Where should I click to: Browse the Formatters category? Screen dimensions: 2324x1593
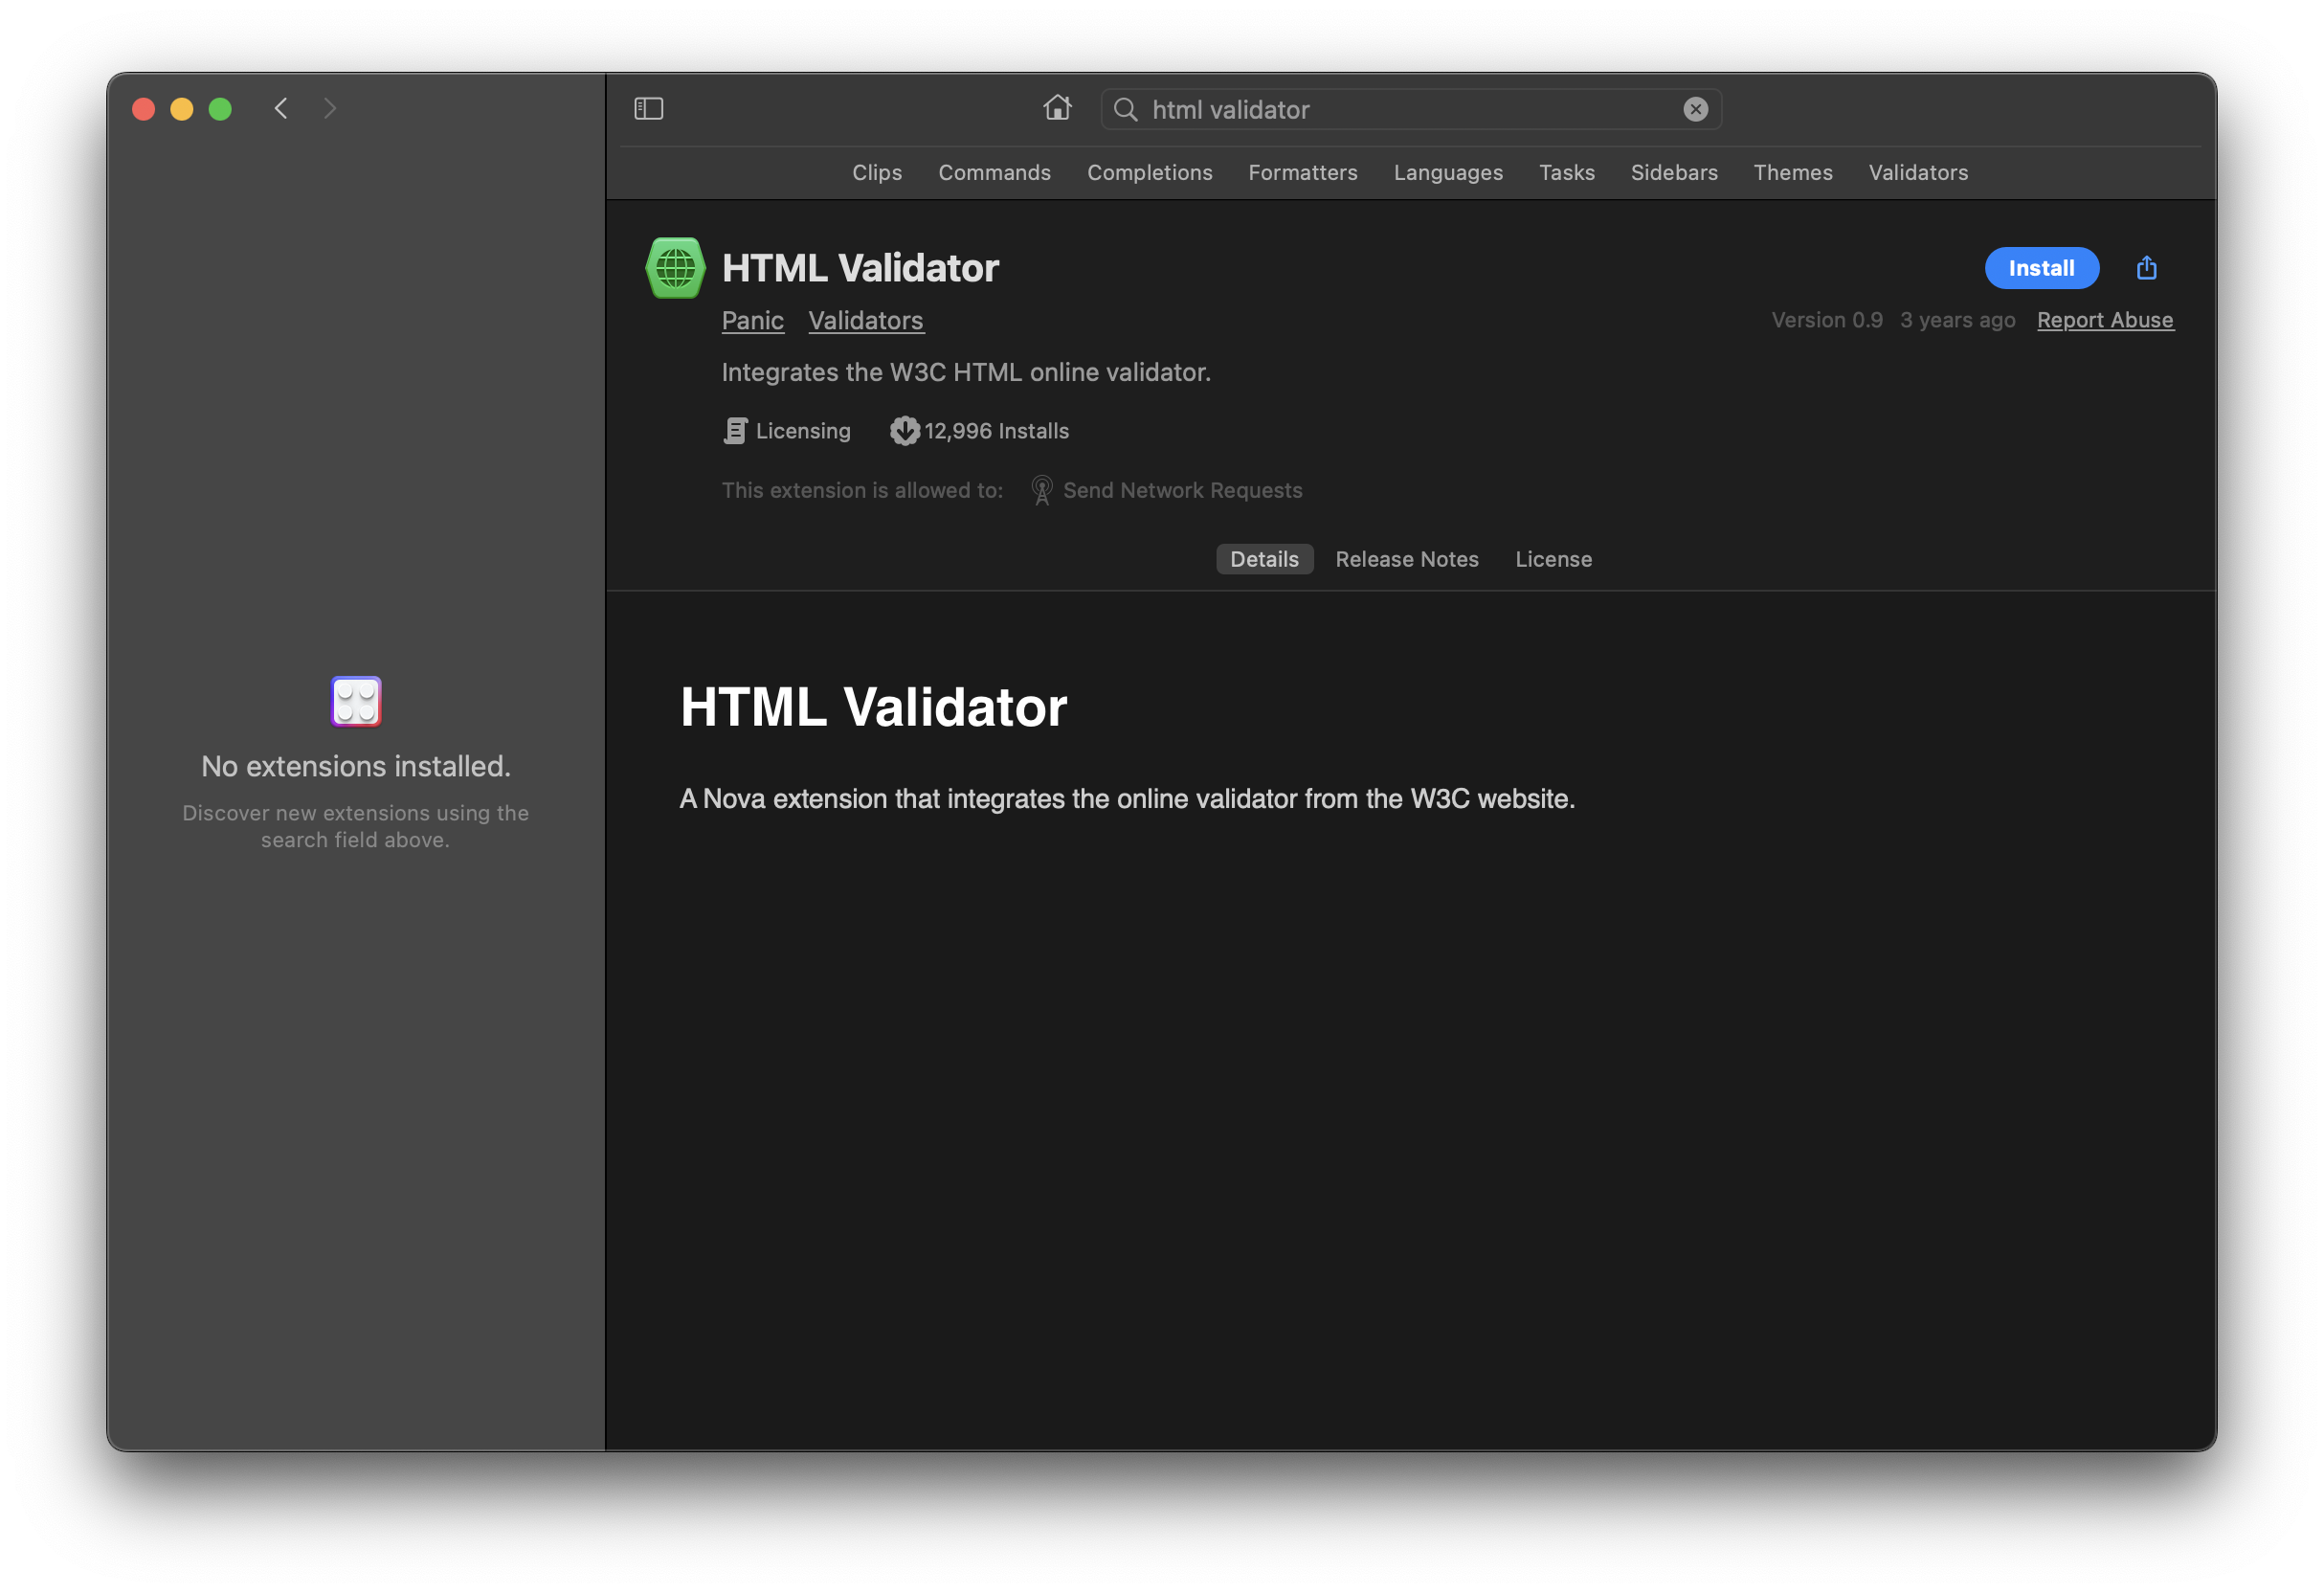1302,172
